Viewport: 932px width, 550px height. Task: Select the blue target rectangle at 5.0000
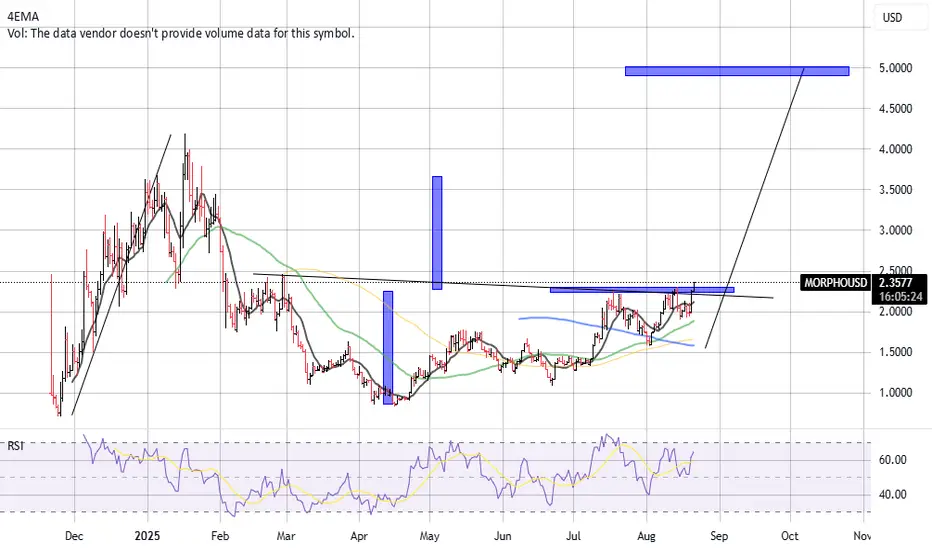click(x=737, y=71)
